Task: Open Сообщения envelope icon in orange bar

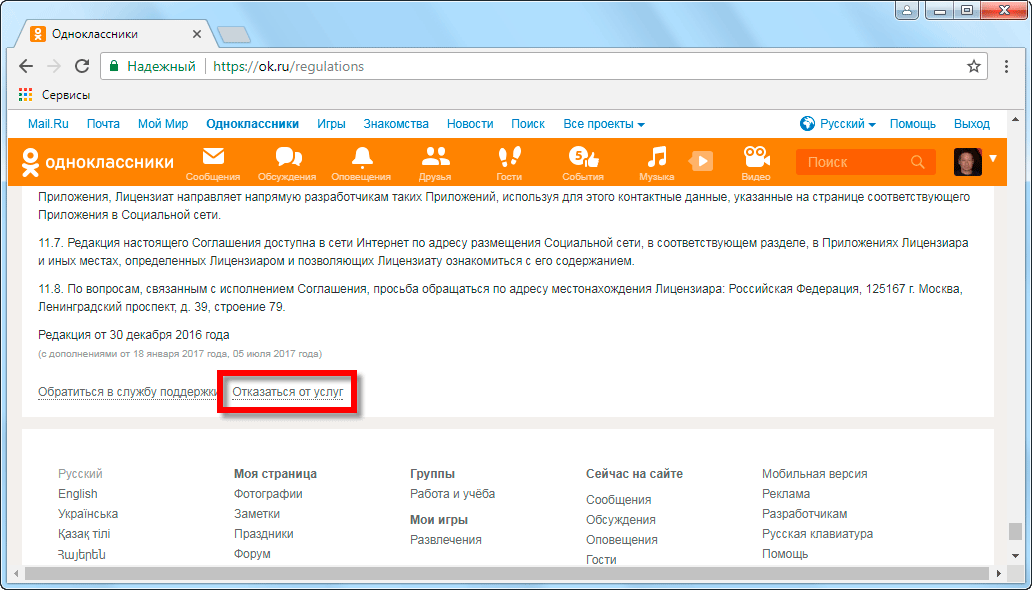Action: pos(213,158)
